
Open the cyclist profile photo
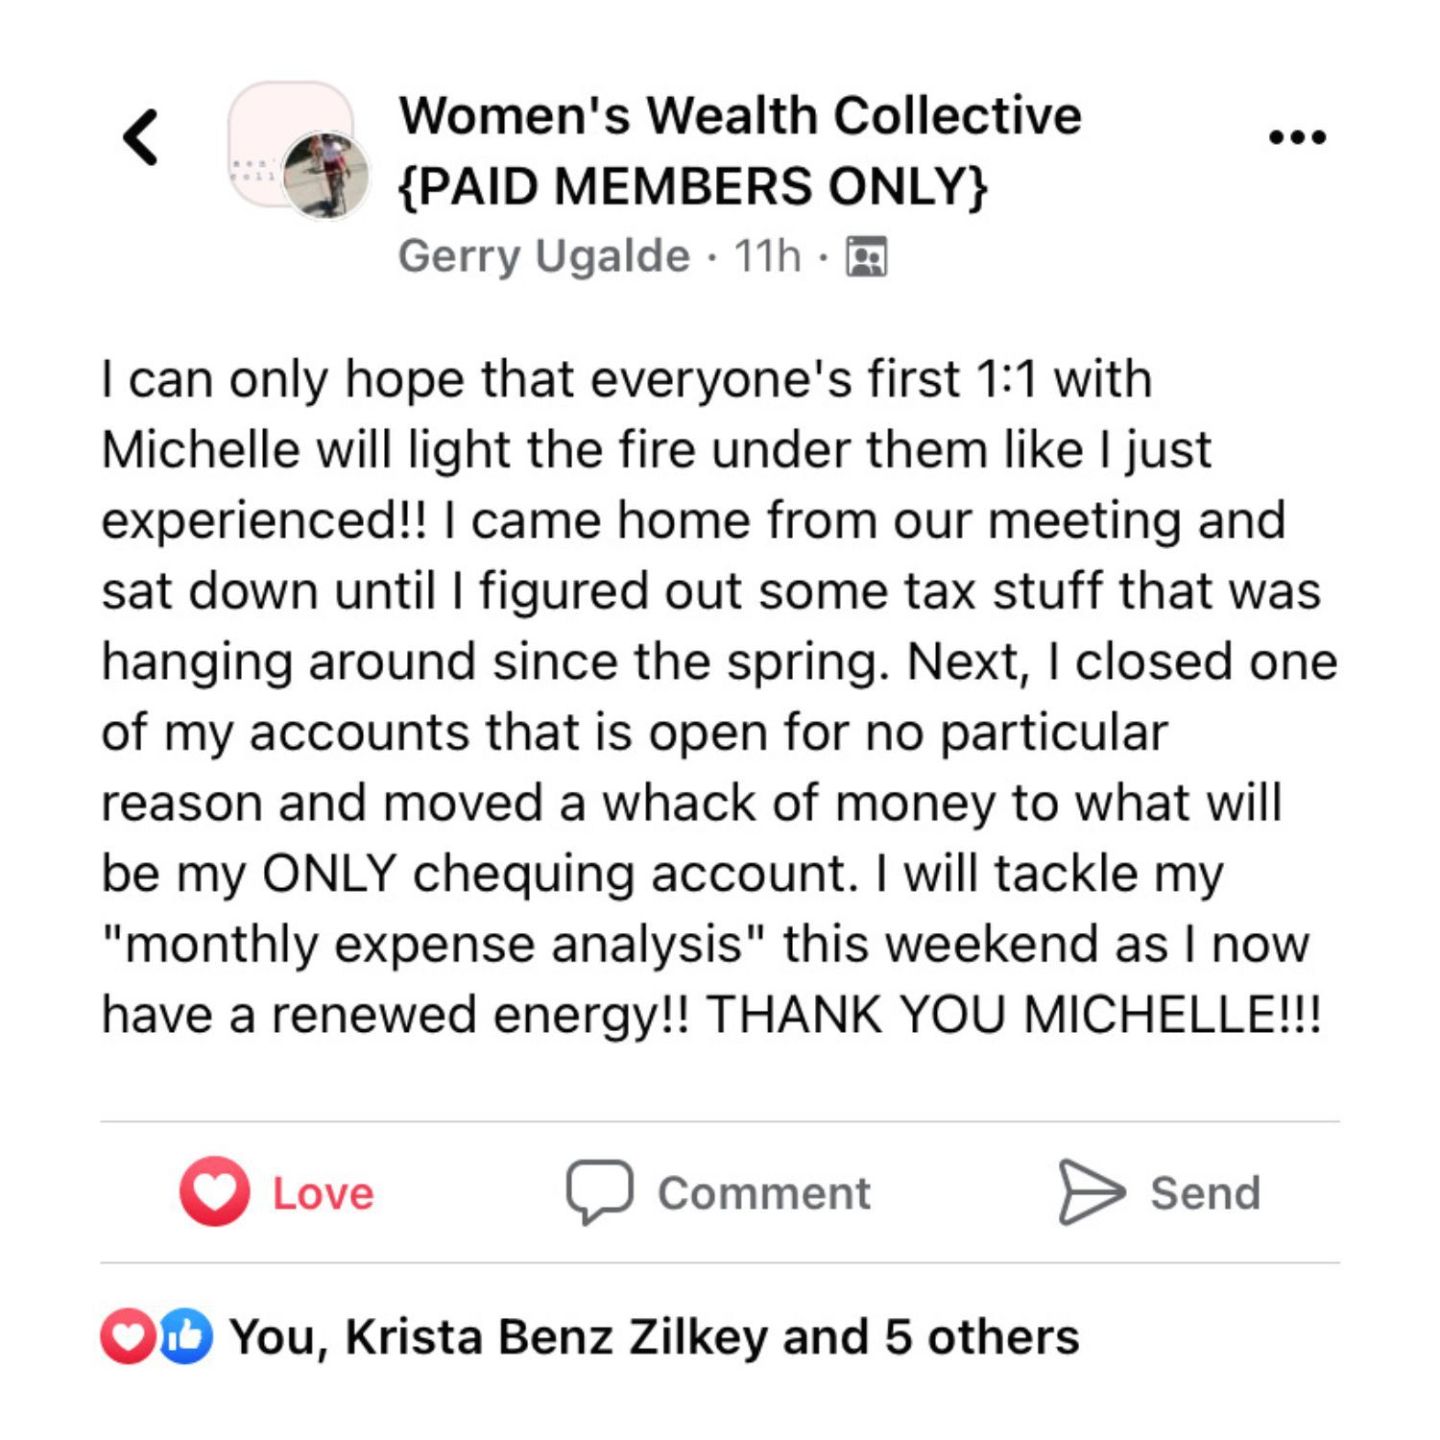[x=326, y=176]
